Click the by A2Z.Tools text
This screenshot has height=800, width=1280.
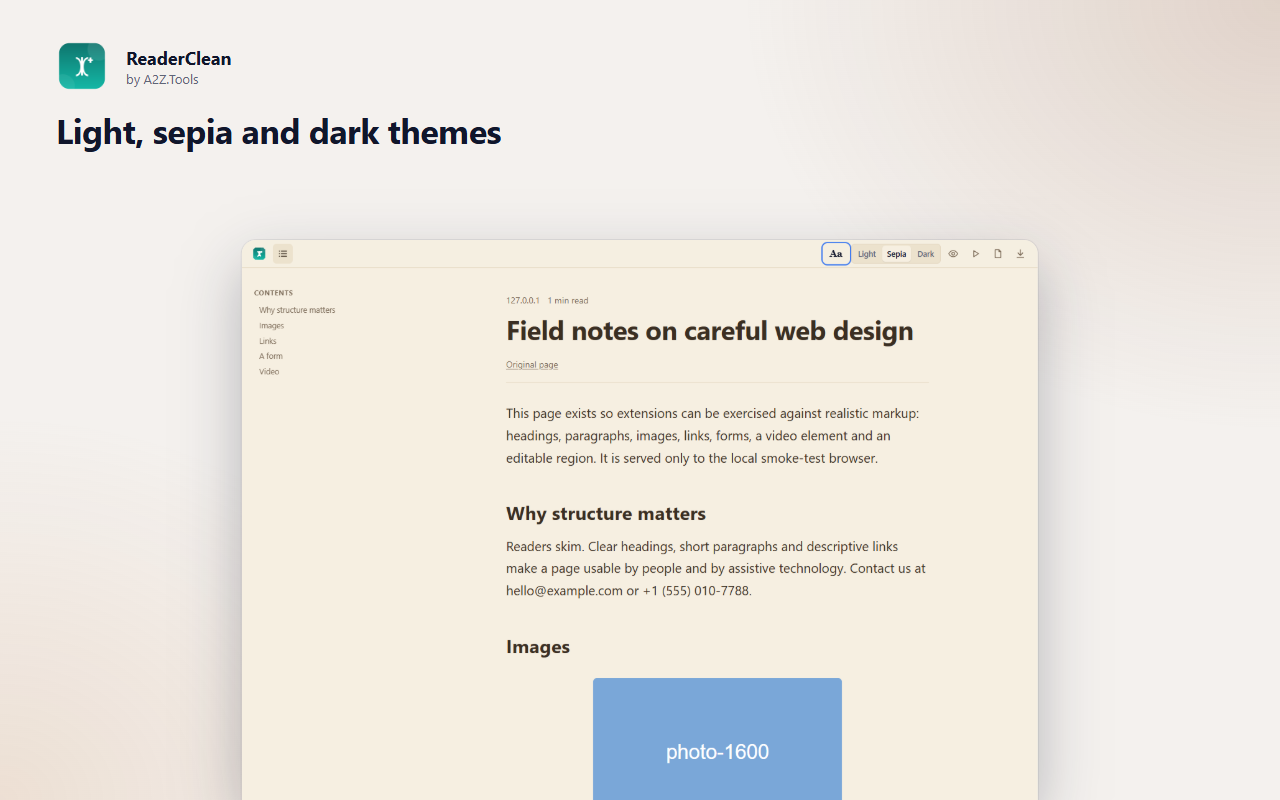162,80
